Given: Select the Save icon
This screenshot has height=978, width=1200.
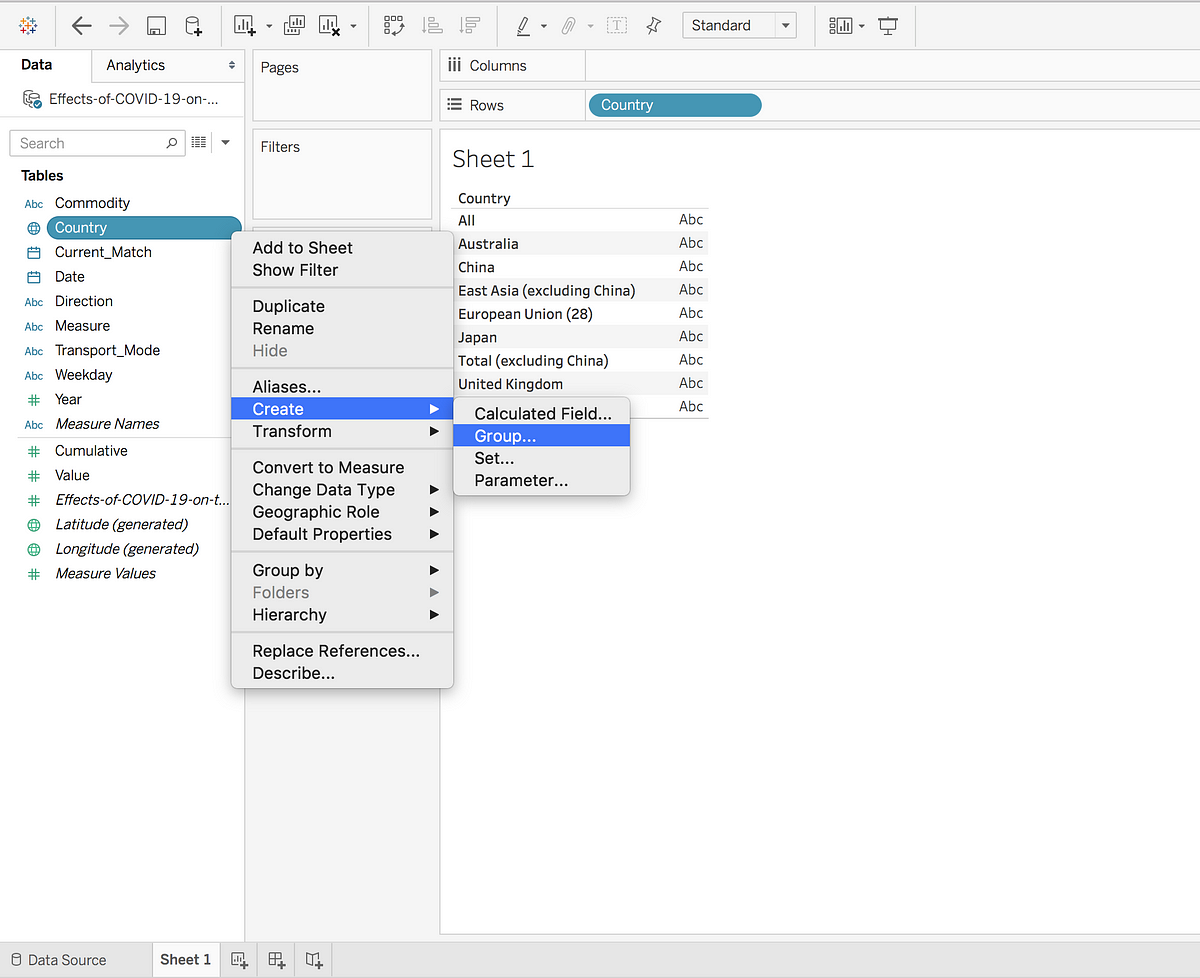Looking at the screenshot, I should [x=155, y=25].
